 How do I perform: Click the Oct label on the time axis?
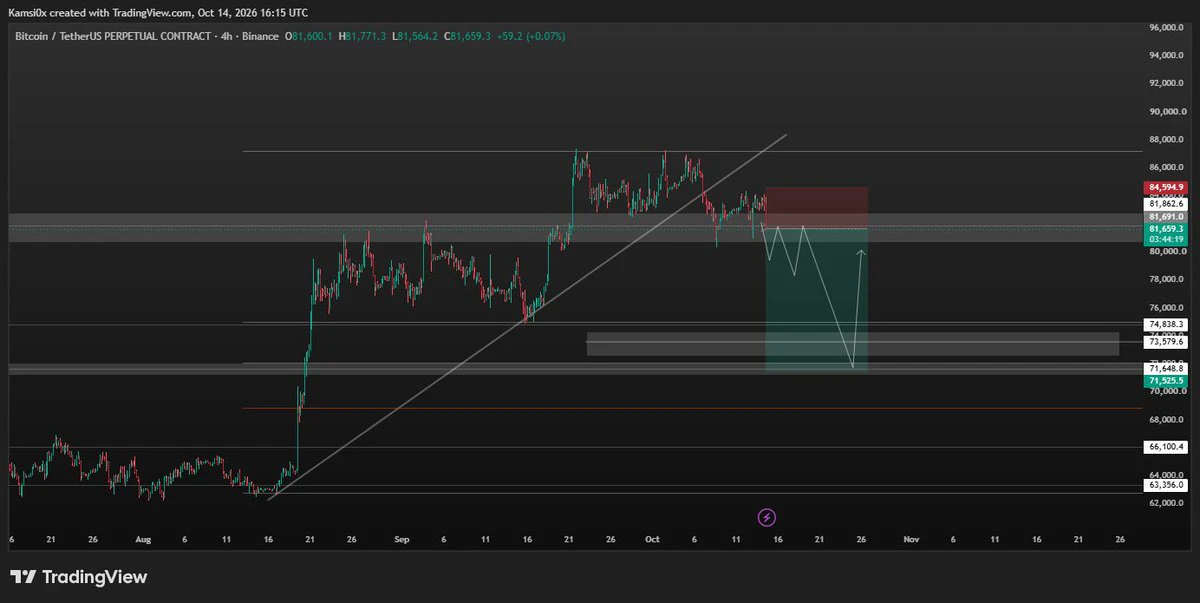(652, 539)
